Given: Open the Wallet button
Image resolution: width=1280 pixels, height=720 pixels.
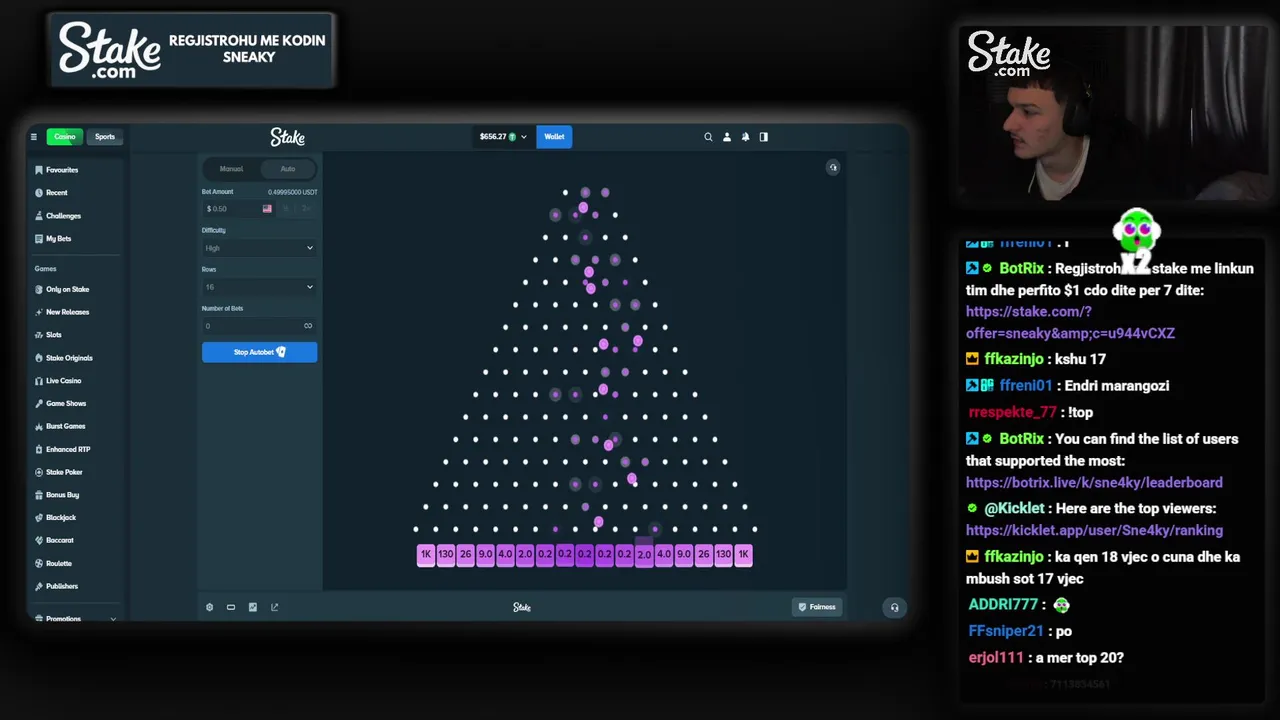Looking at the screenshot, I should (554, 137).
